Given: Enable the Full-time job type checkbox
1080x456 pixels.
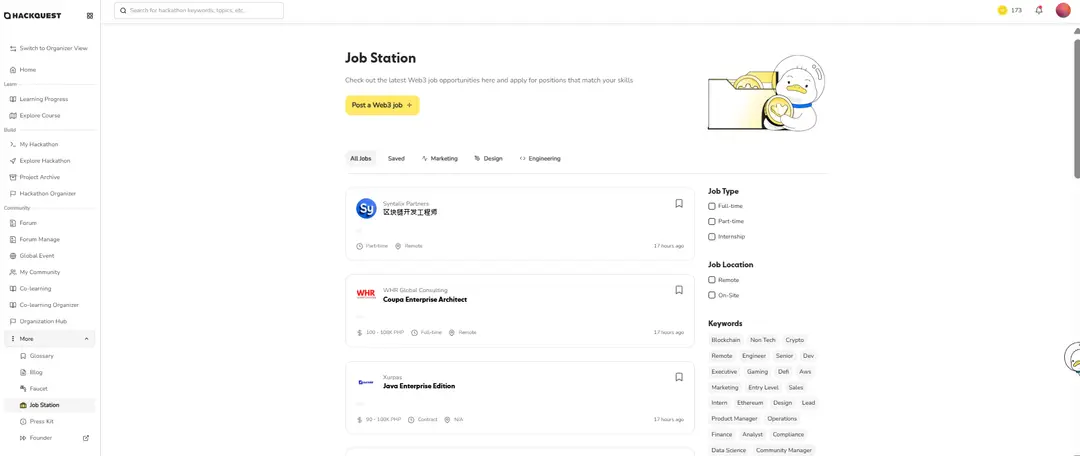Looking at the screenshot, I should (712, 206).
